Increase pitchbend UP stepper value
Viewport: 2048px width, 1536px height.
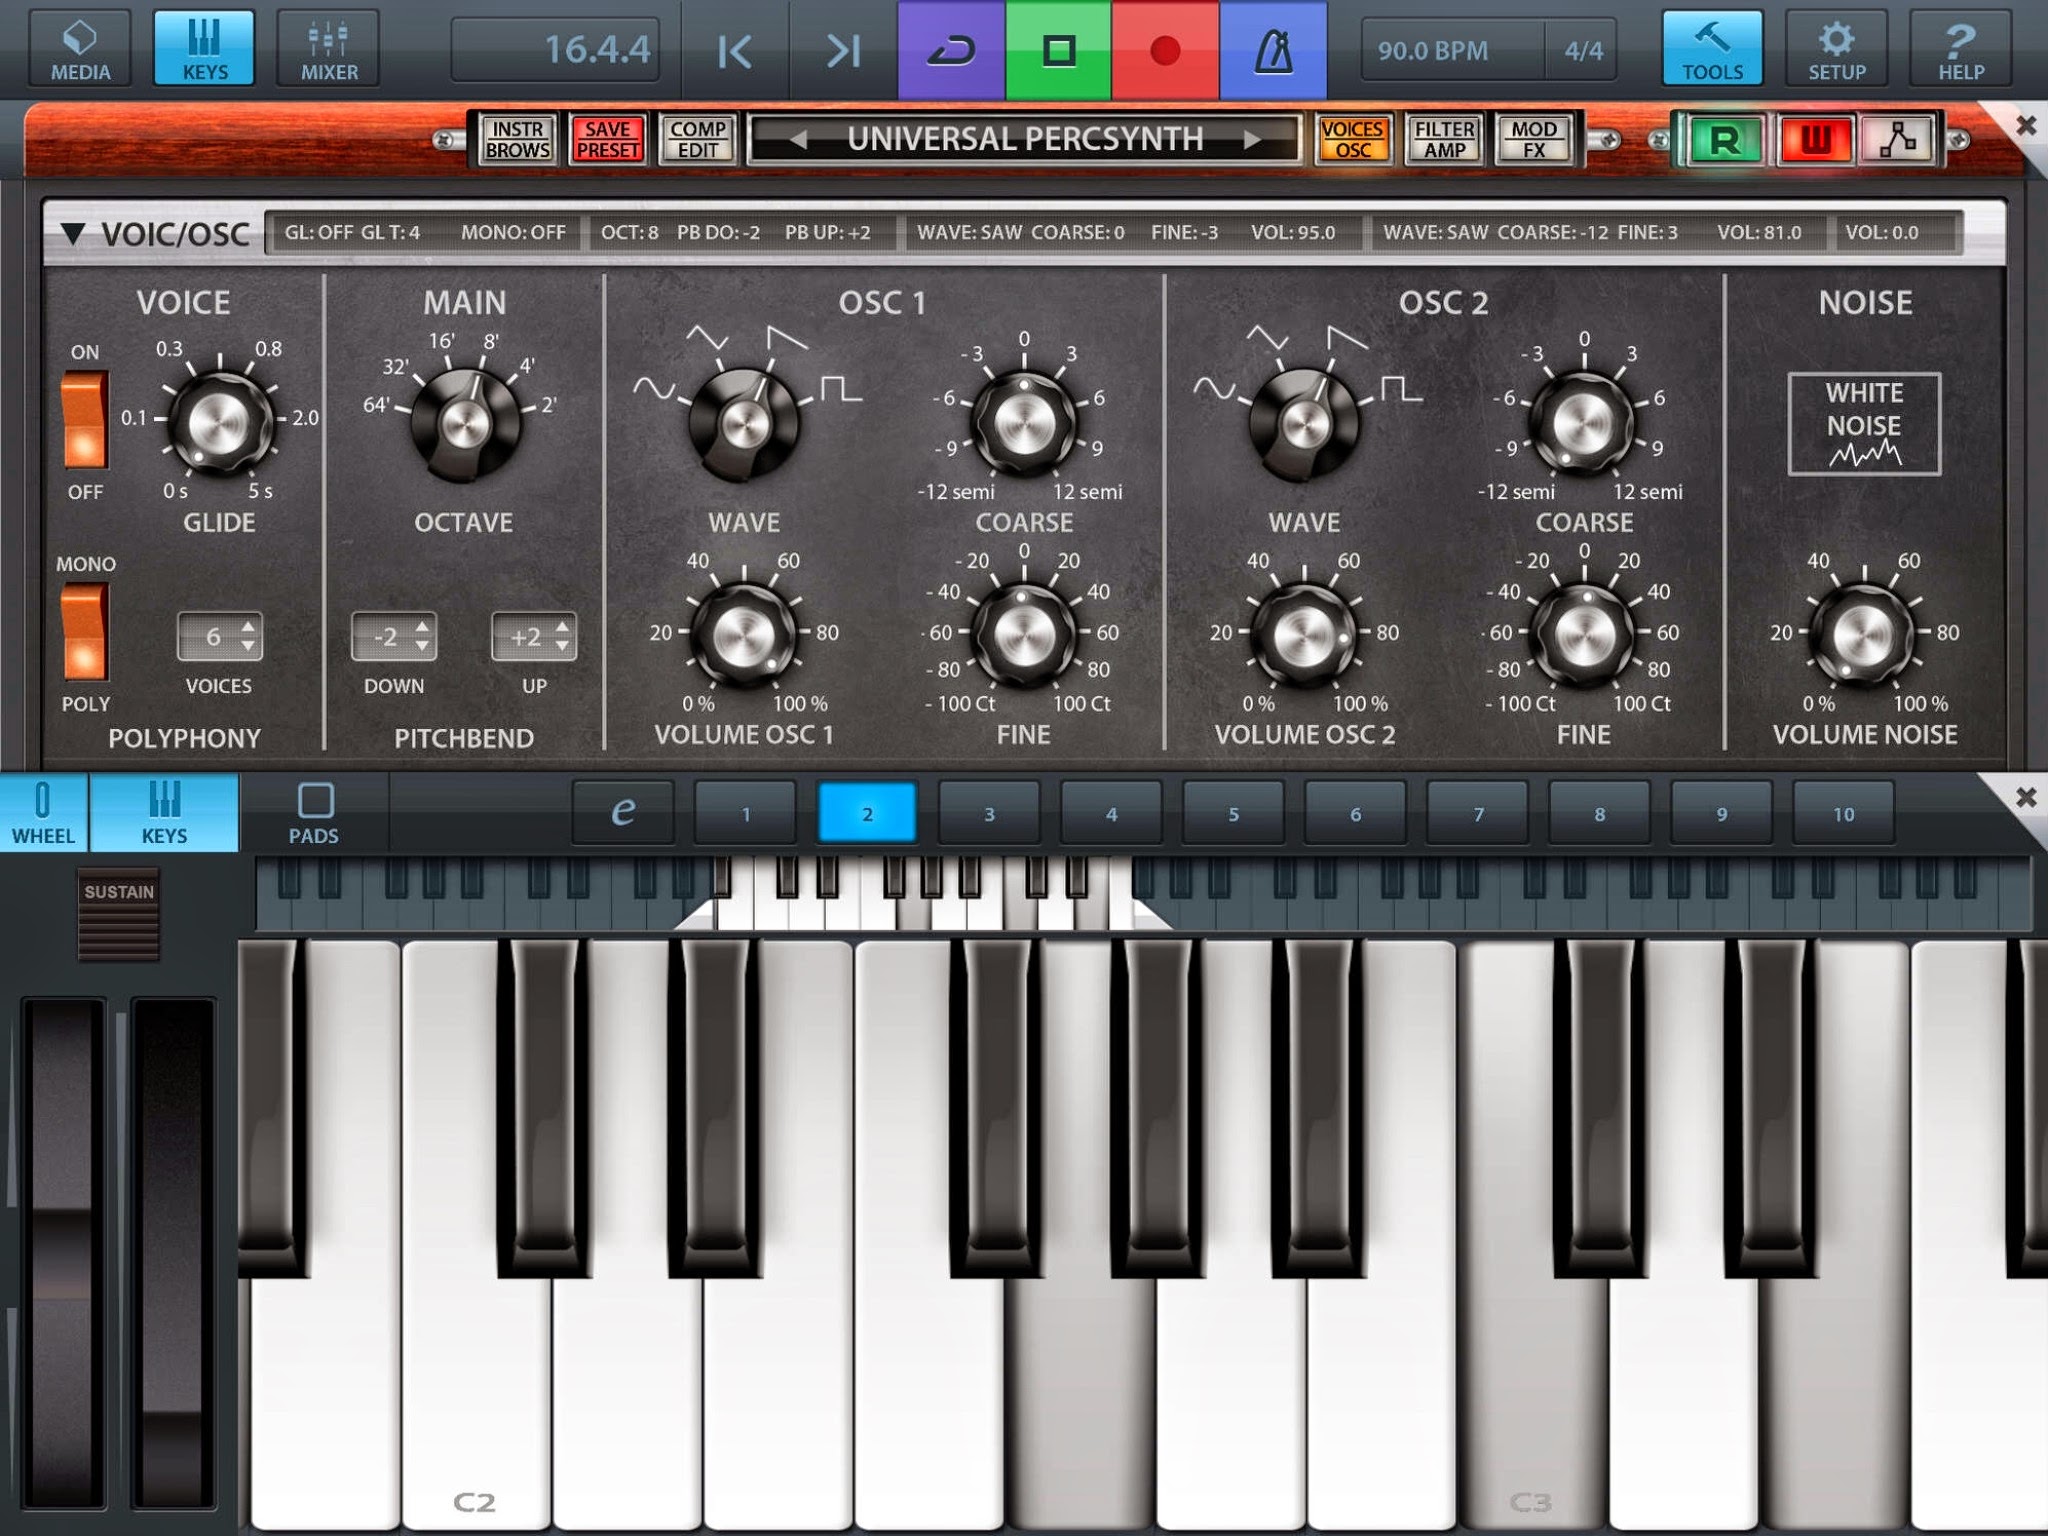click(x=562, y=627)
